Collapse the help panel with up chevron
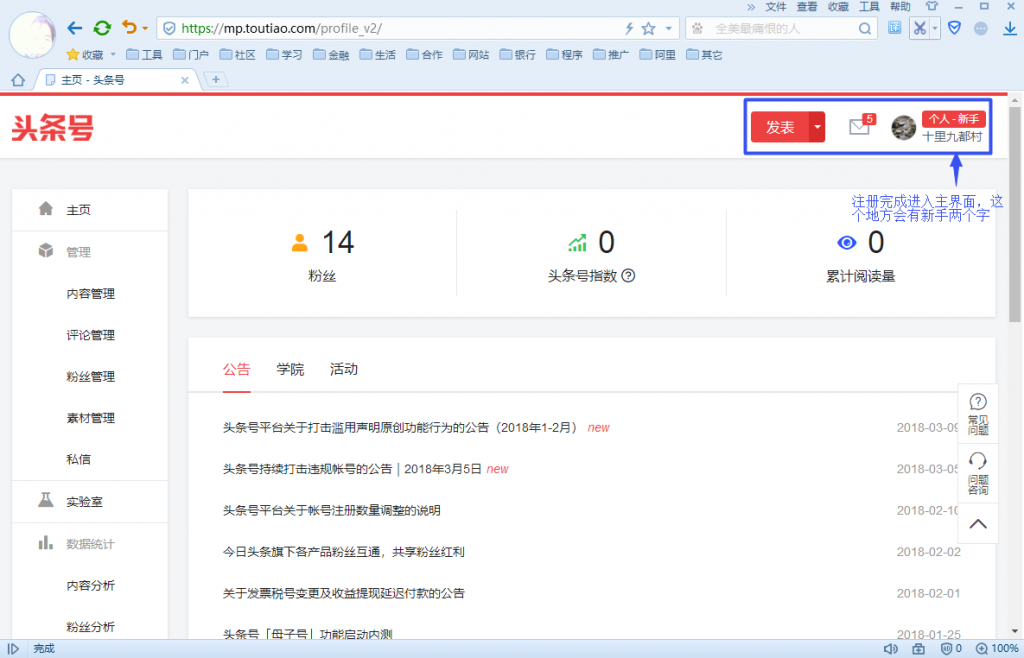Viewport: 1024px width, 658px height. coord(977,523)
